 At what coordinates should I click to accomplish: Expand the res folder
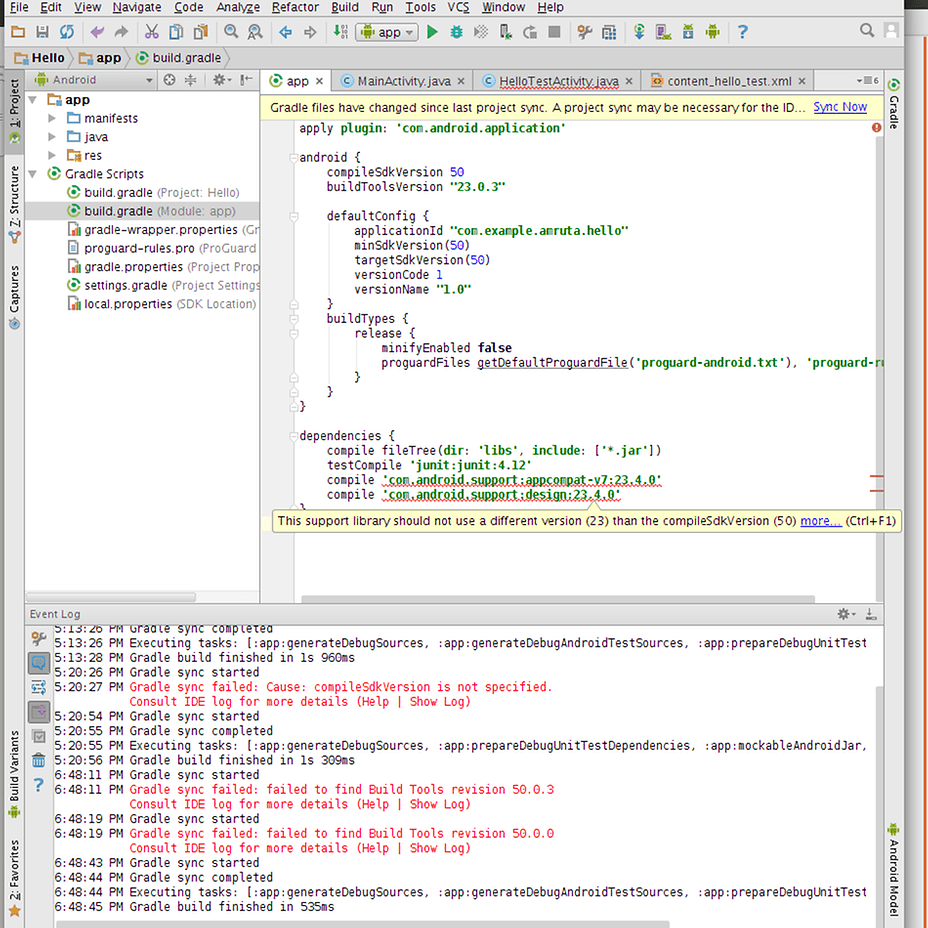point(52,155)
